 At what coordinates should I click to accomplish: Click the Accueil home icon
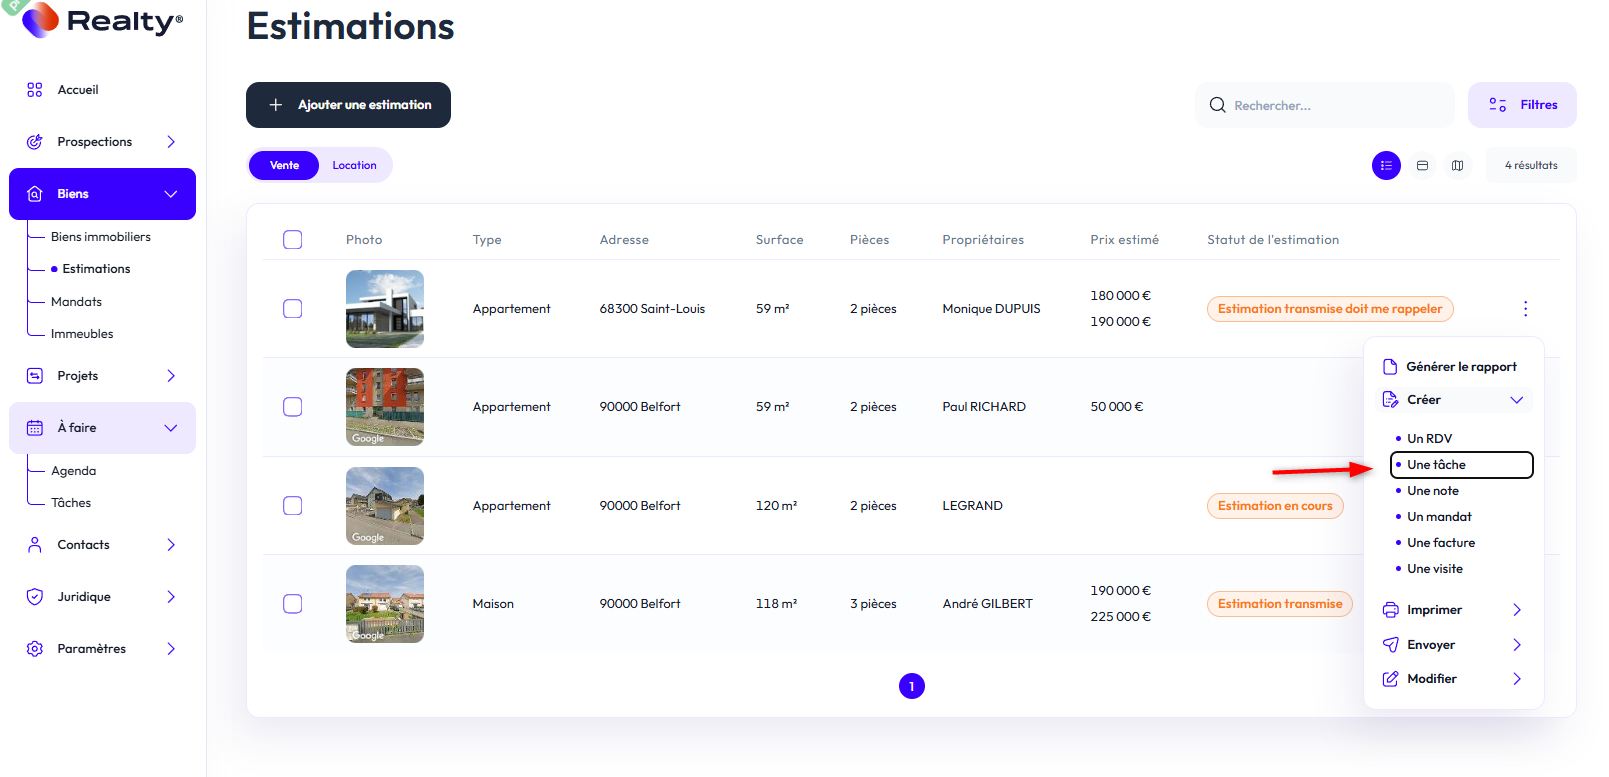pos(35,90)
